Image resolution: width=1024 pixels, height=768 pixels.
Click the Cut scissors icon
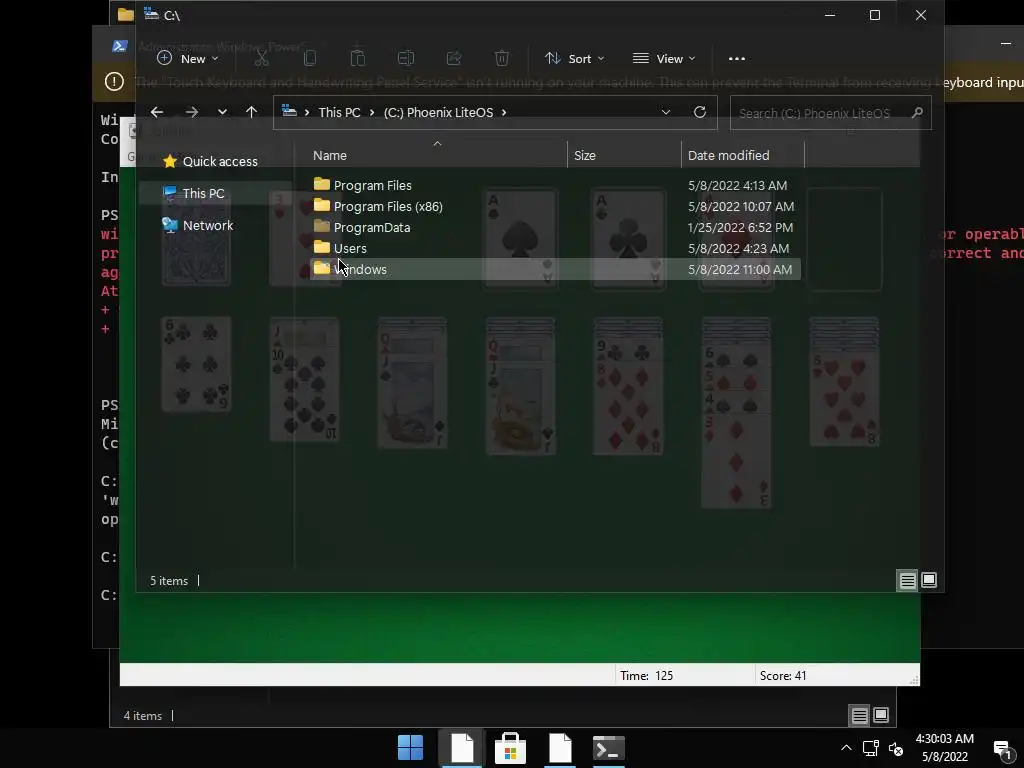click(261, 59)
